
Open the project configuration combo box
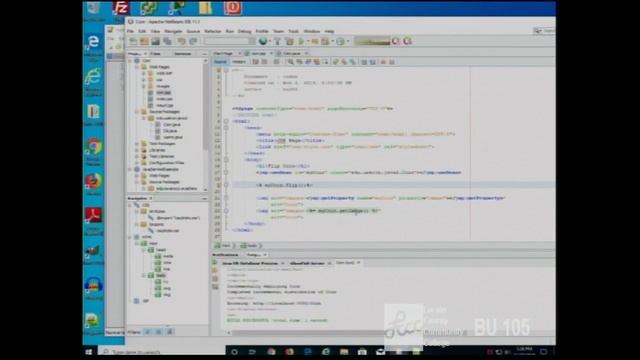(x=229, y=41)
